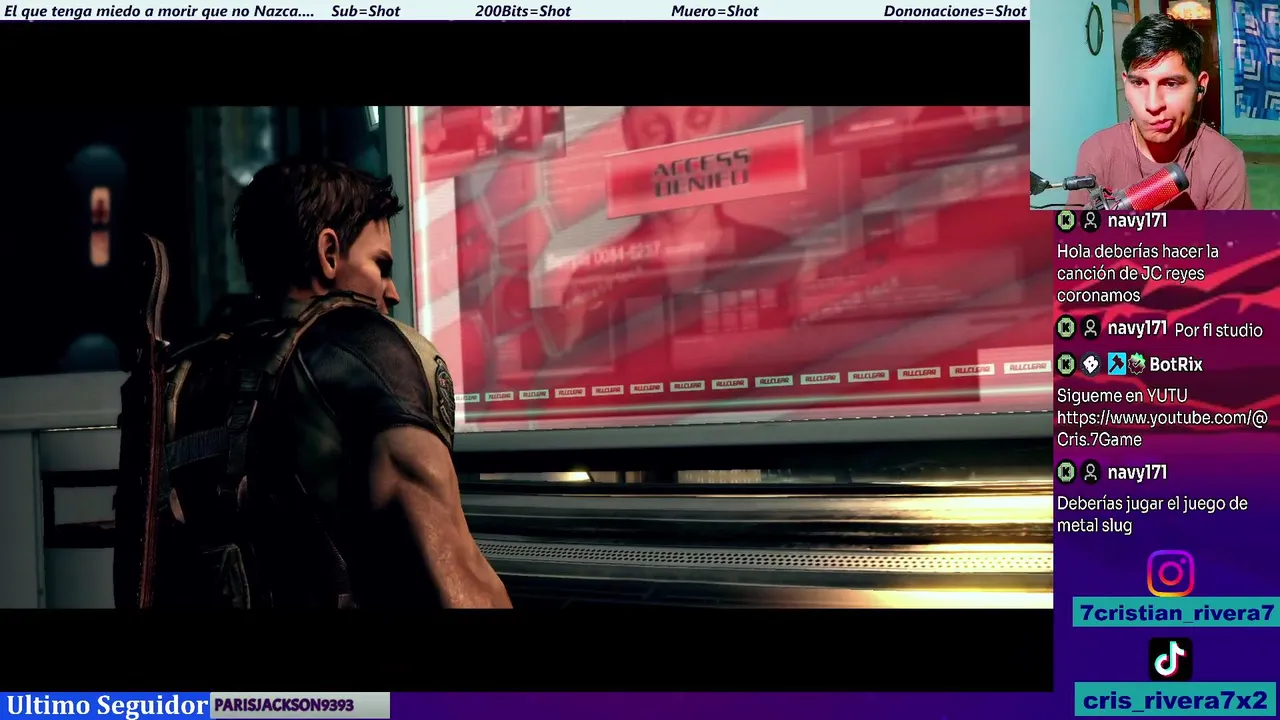Click the navy171 username beside 'Por fl studio'
This screenshot has width=1280, height=720.
pyautogui.click(x=1137, y=328)
